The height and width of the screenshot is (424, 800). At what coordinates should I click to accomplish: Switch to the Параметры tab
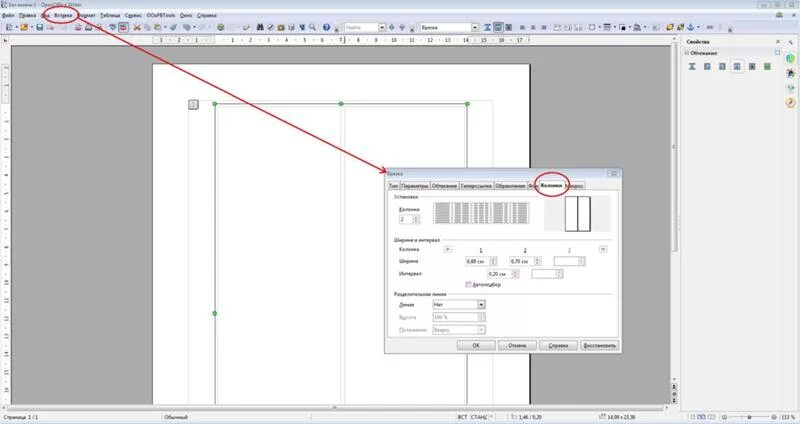tap(415, 186)
